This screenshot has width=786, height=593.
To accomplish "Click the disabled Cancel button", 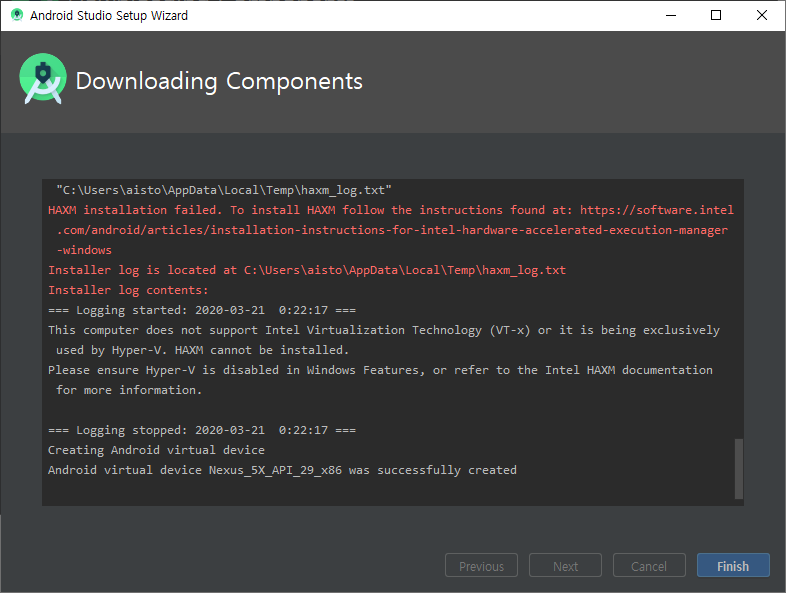I will [649, 565].
